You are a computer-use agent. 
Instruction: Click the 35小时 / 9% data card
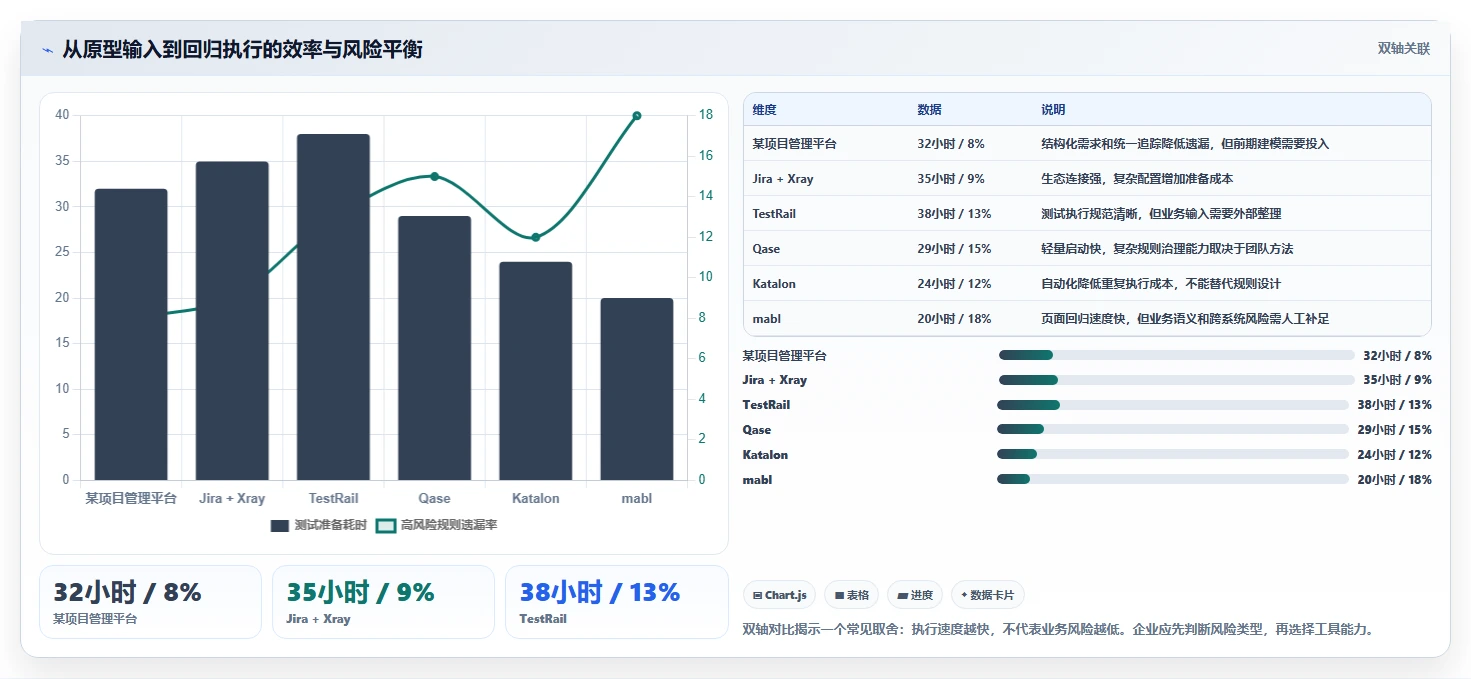[383, 602]
